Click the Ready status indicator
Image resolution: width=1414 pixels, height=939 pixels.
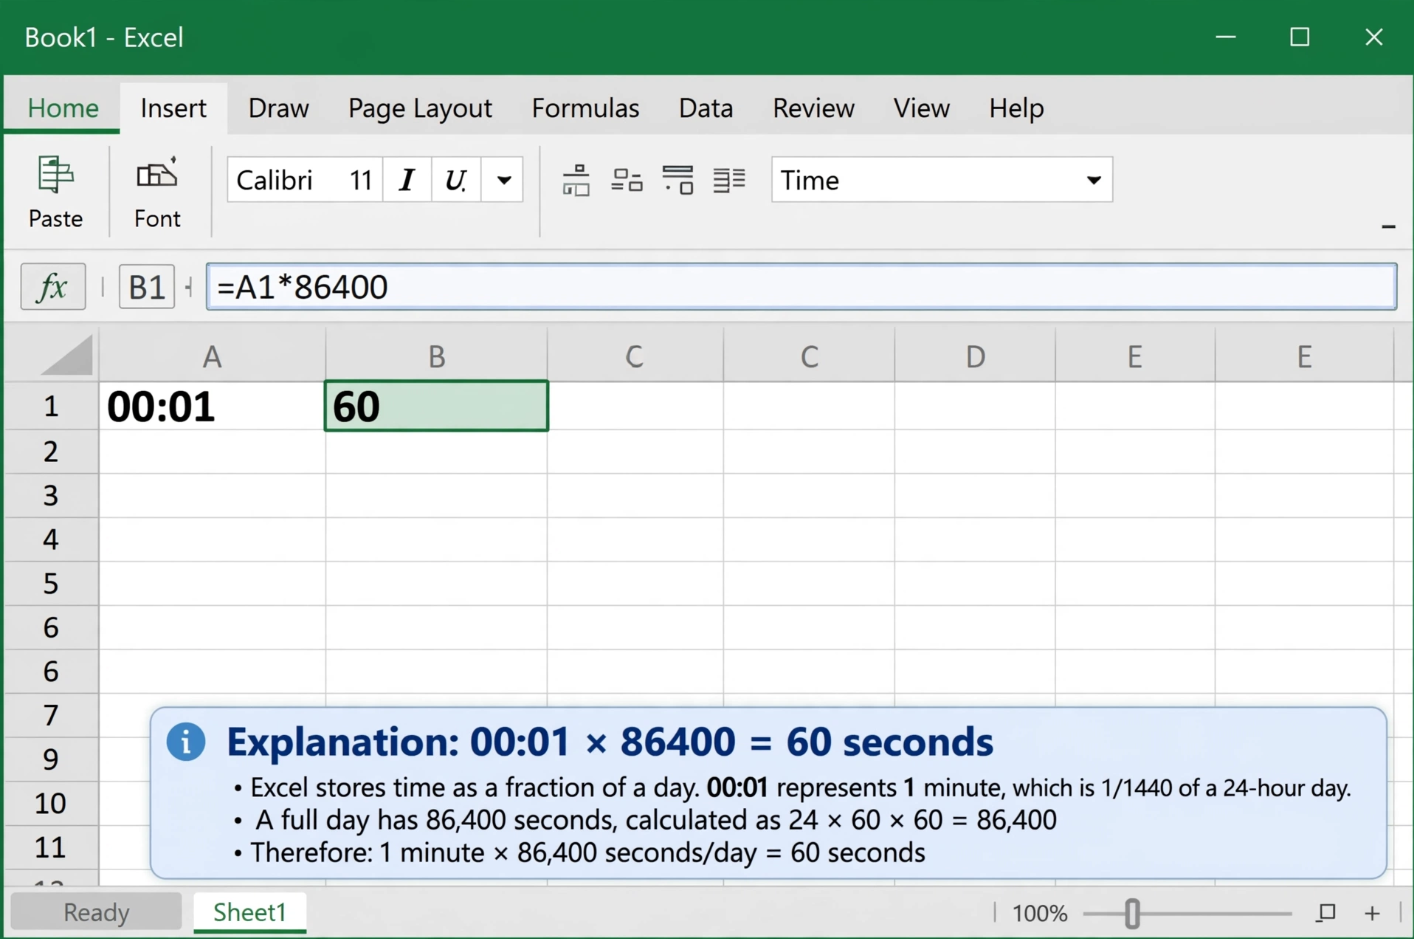click(96, 912)
